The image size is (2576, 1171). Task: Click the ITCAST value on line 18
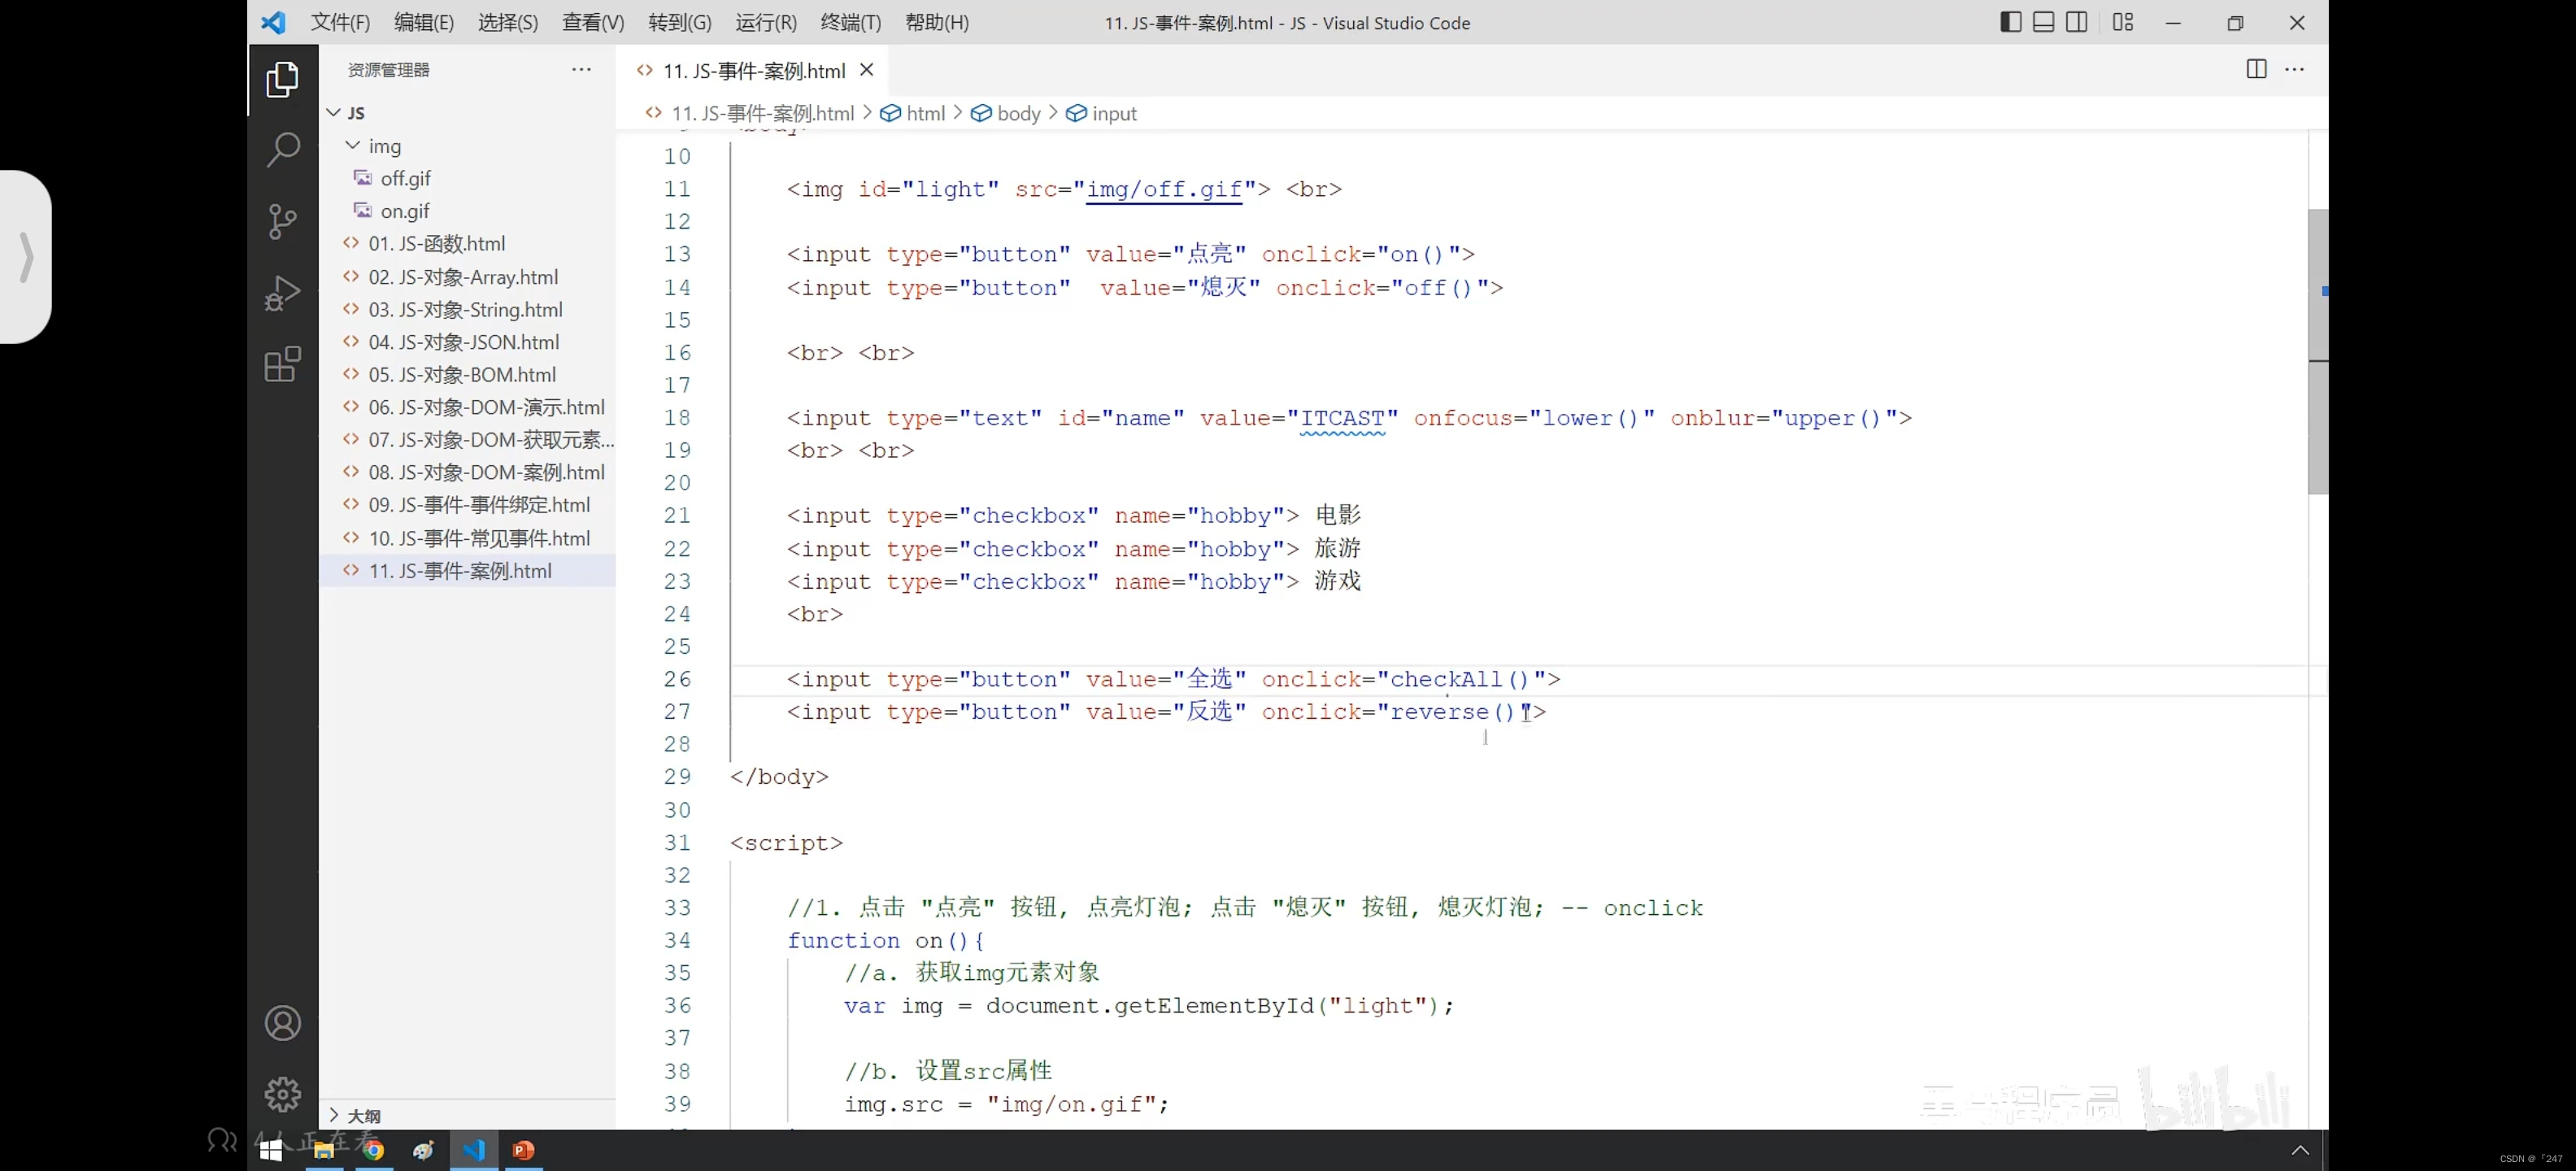pos(1342,418)
